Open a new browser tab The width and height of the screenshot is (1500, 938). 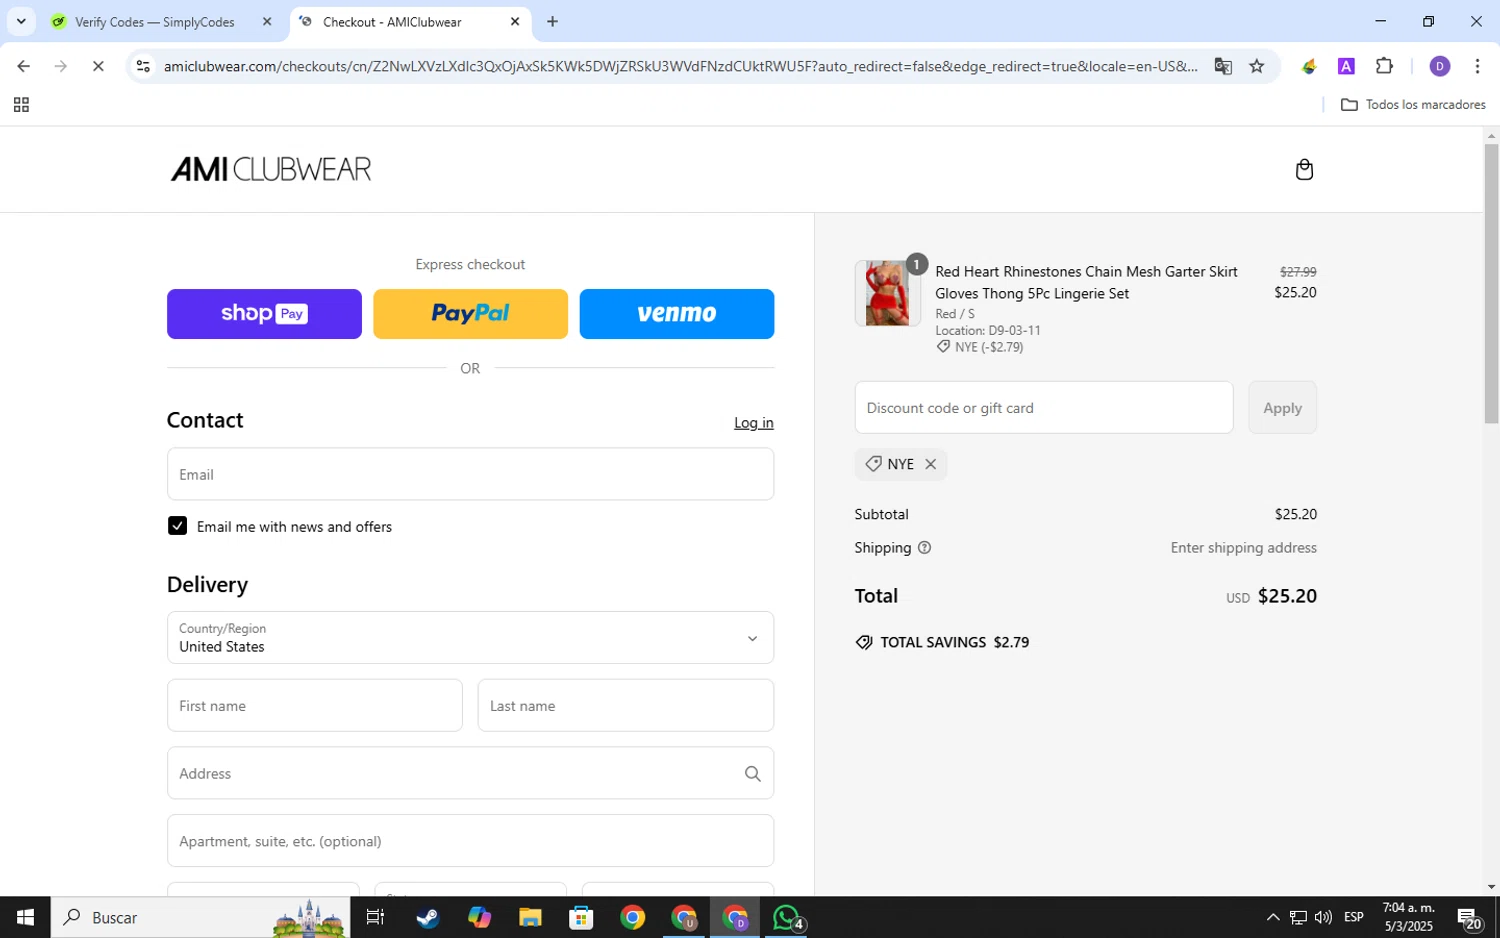coord(552,21)
